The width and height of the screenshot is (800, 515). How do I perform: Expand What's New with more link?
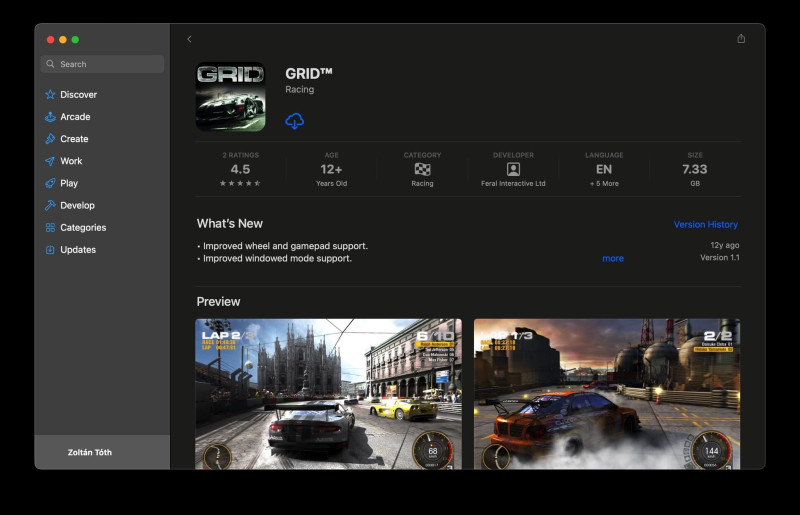click(x=613, y=258)
